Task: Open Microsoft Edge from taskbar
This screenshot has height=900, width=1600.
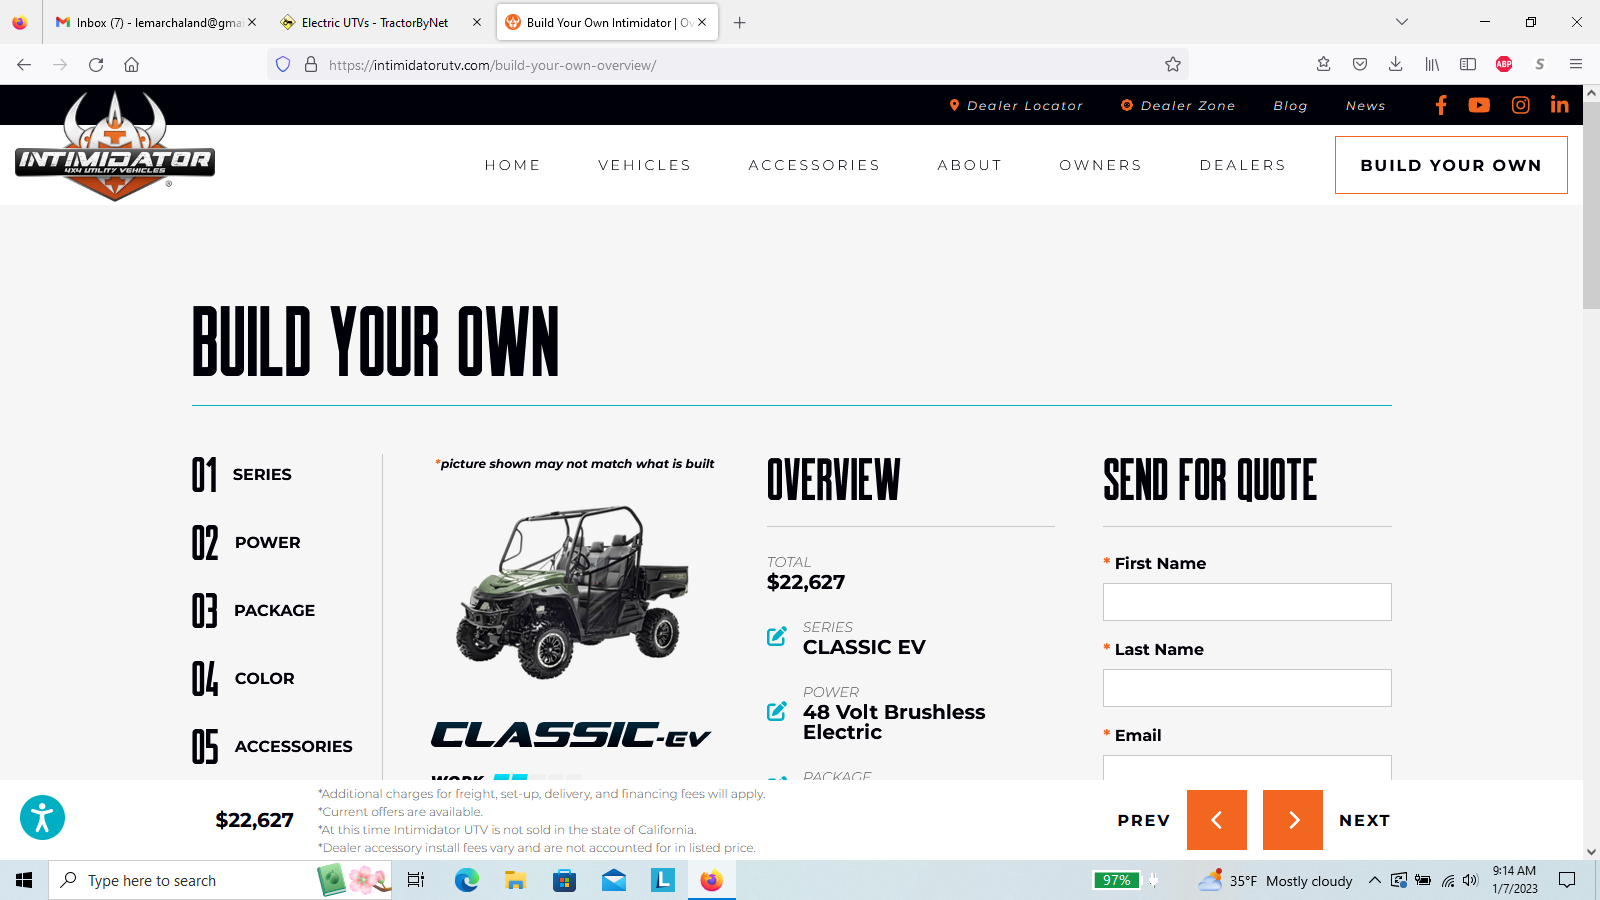Action: point(466,880)
